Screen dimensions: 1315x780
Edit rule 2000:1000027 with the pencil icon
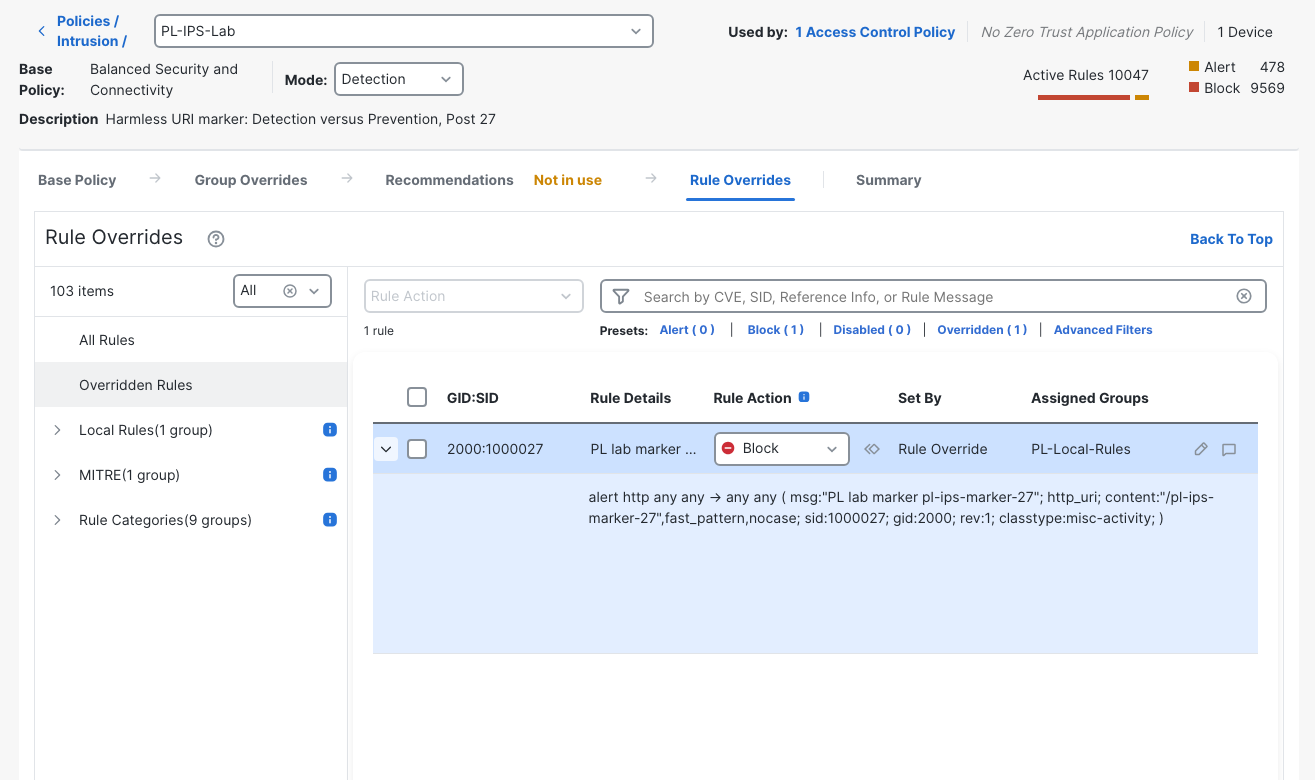(1201, 449)
